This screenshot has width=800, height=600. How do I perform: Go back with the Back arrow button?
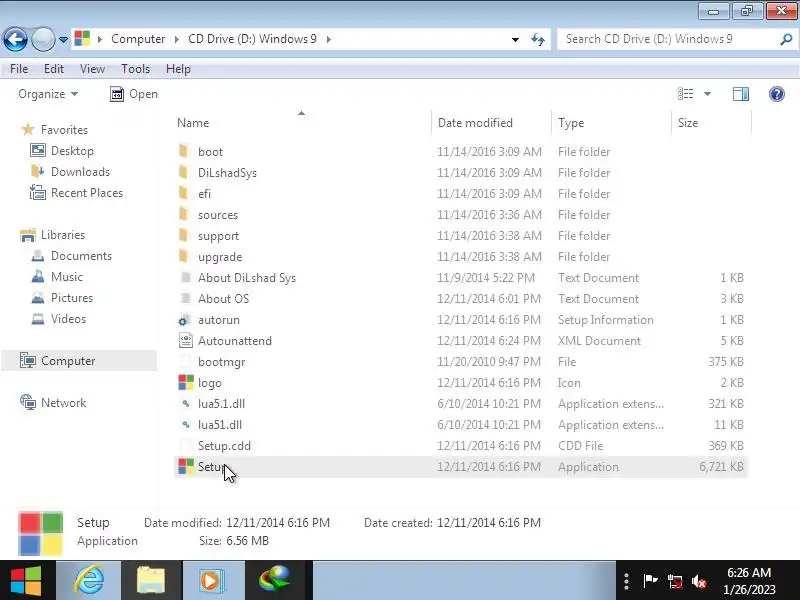coord(15,39)
